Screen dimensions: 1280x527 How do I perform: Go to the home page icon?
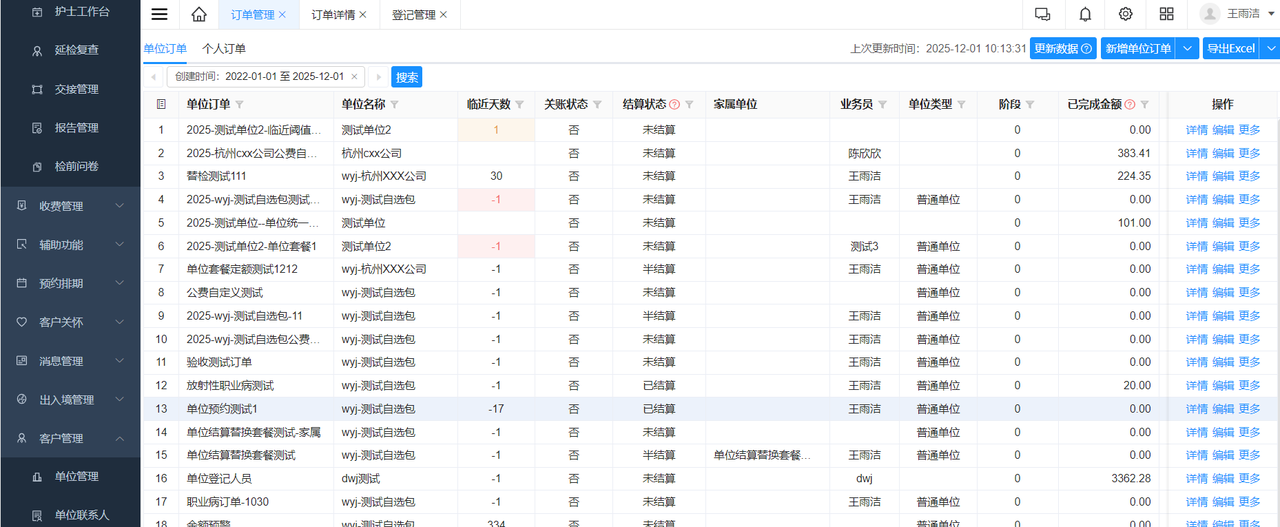(199, 14)
